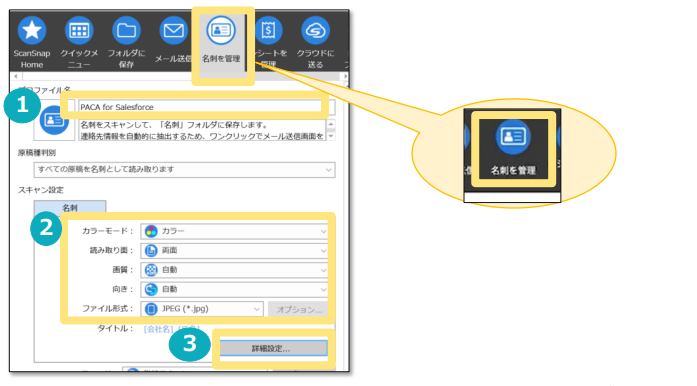Click the オプション... button

(299, 310)
